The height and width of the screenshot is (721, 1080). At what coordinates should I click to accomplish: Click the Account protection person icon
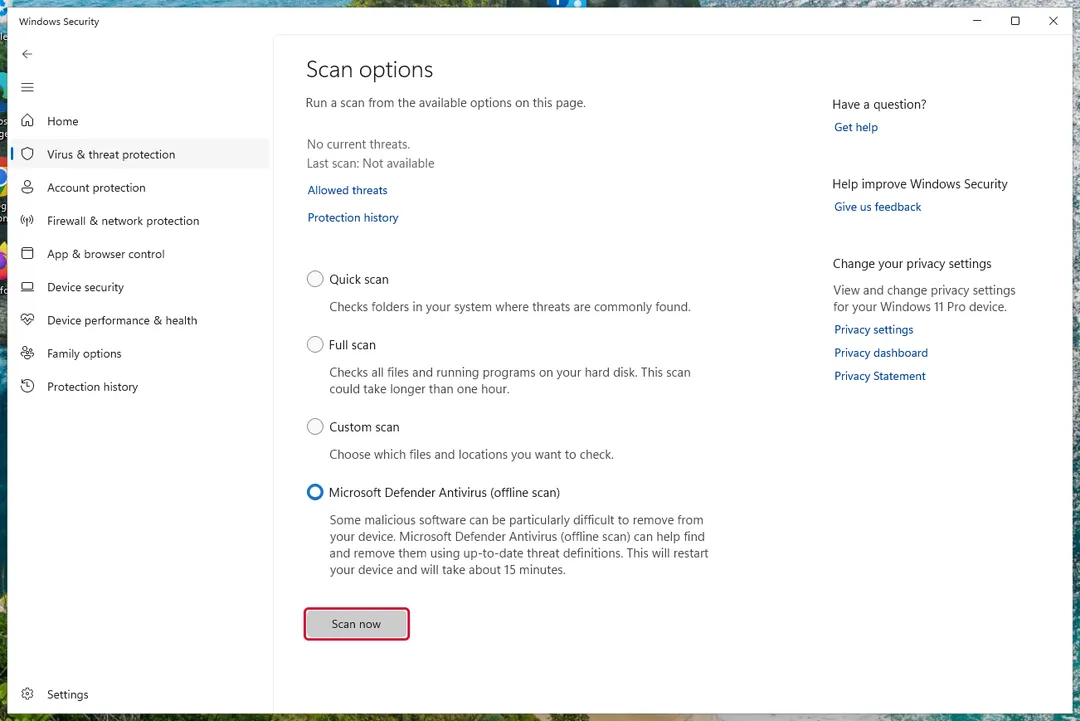click(28, 187)
